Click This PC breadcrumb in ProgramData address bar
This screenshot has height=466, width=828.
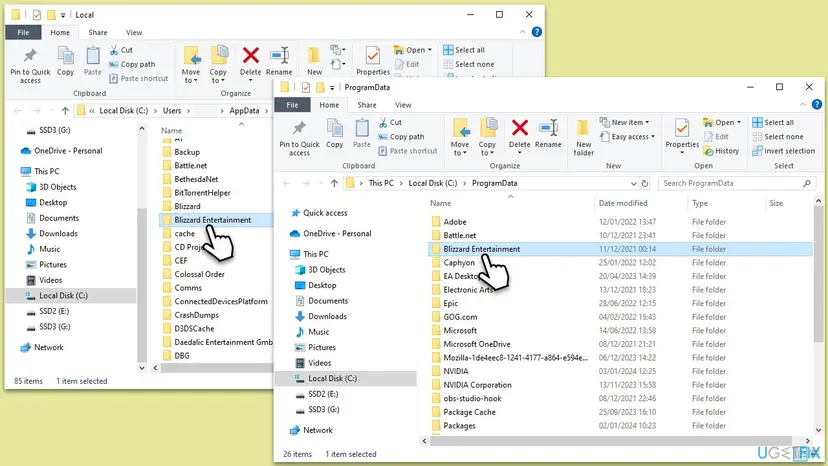pos(381,183)
